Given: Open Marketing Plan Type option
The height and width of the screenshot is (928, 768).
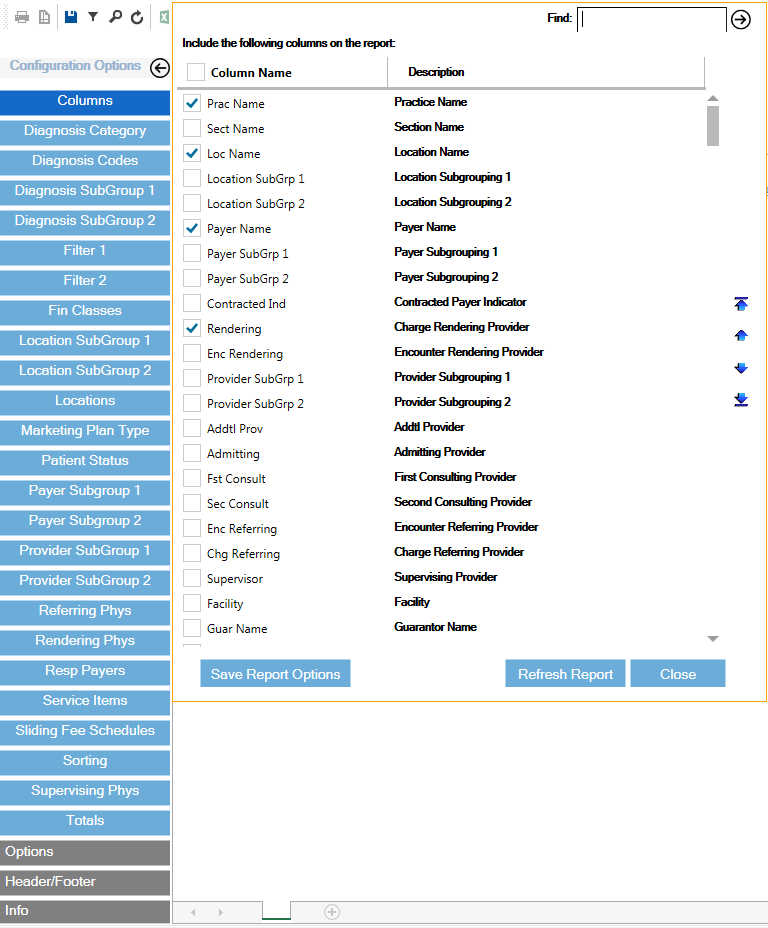Looking at the screenshot, I should (85, 431).
